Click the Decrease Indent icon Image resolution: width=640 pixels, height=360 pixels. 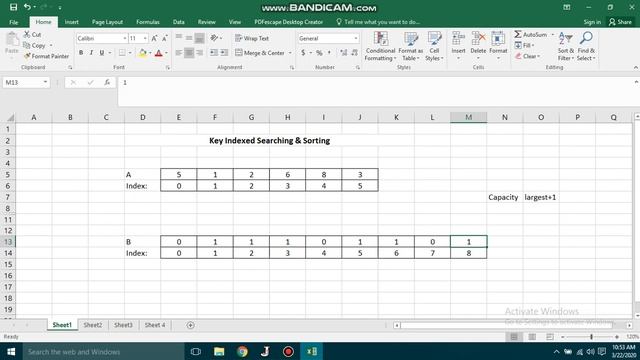(213, 53)
